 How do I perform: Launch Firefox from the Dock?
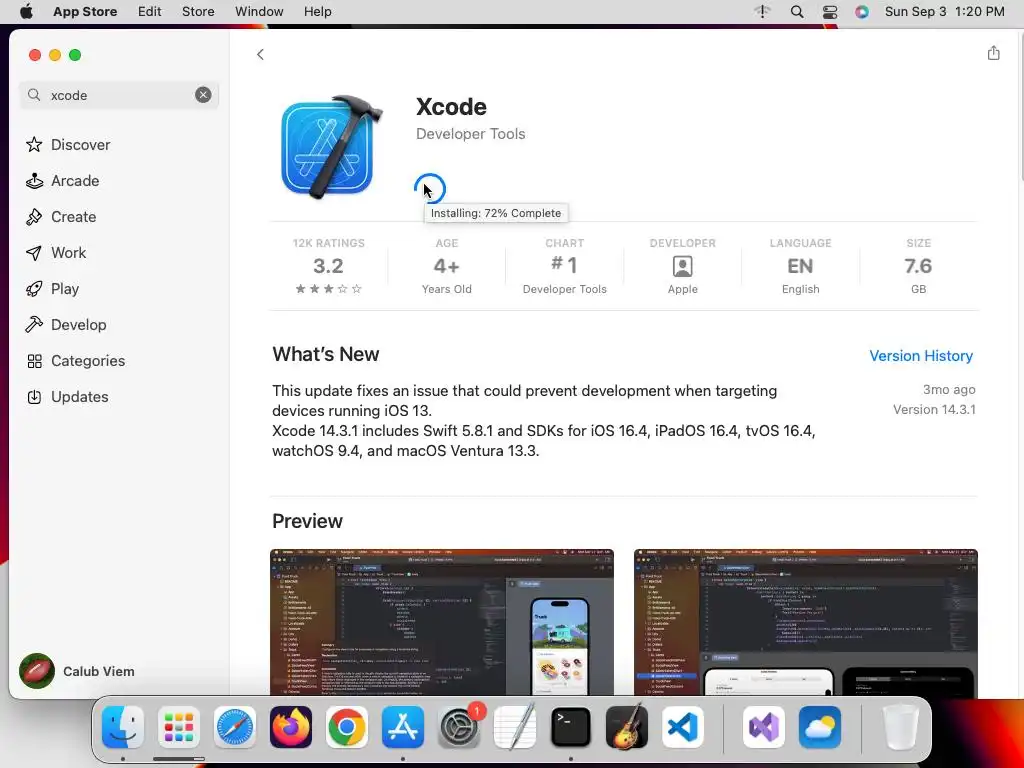tap(291, 727)
